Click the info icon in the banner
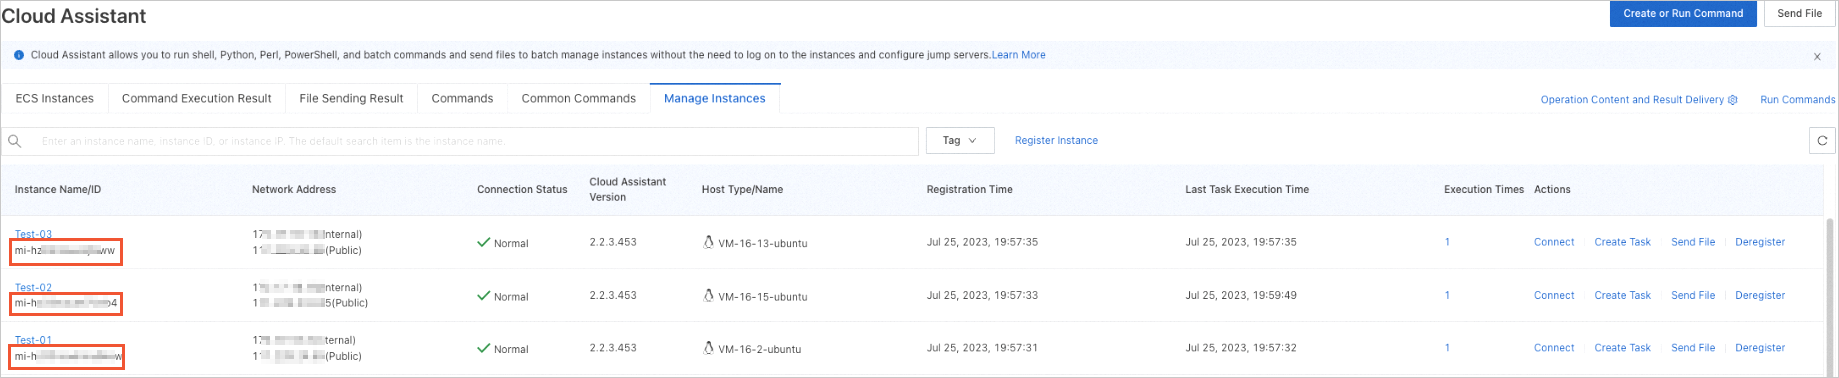This screenshot has height=378, width=1839. 19,55
